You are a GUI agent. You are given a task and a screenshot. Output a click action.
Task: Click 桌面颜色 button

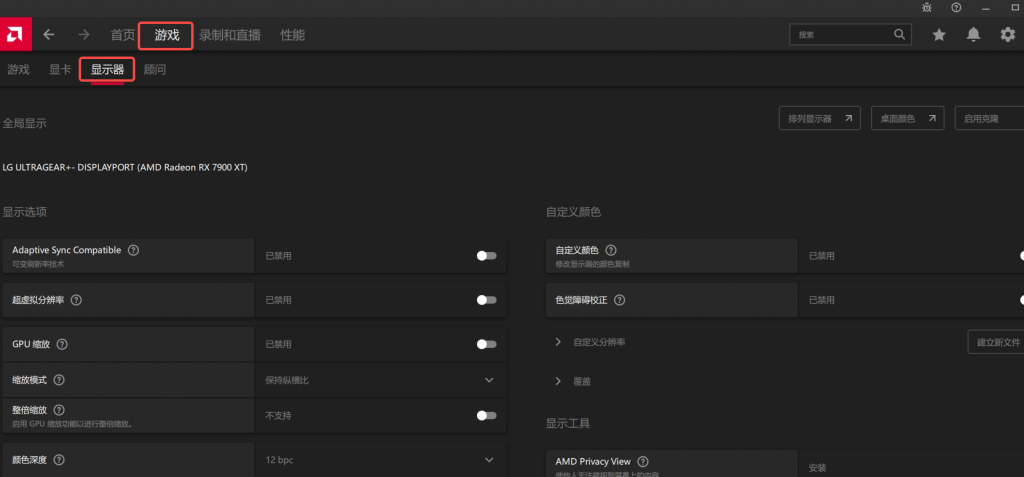point(908,118)
